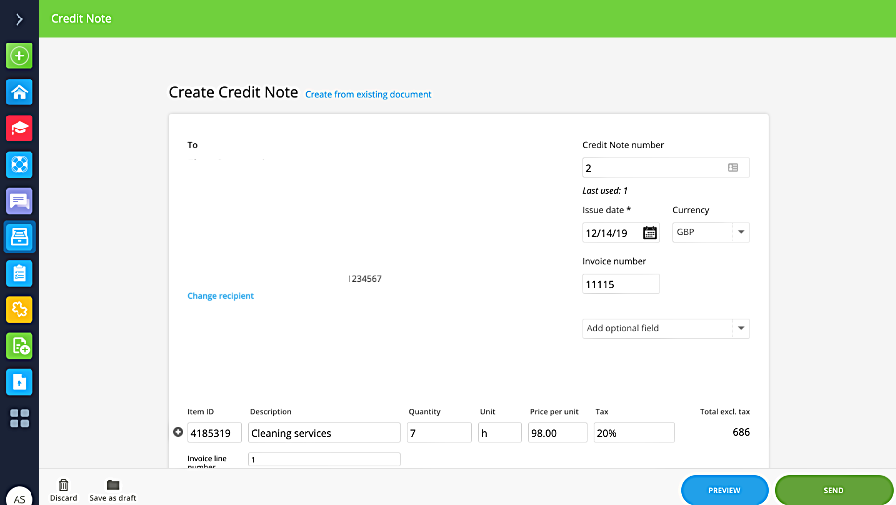Click the AS user avatar
The height and width of the screenshot is (505, 896).
pos(19,496)
